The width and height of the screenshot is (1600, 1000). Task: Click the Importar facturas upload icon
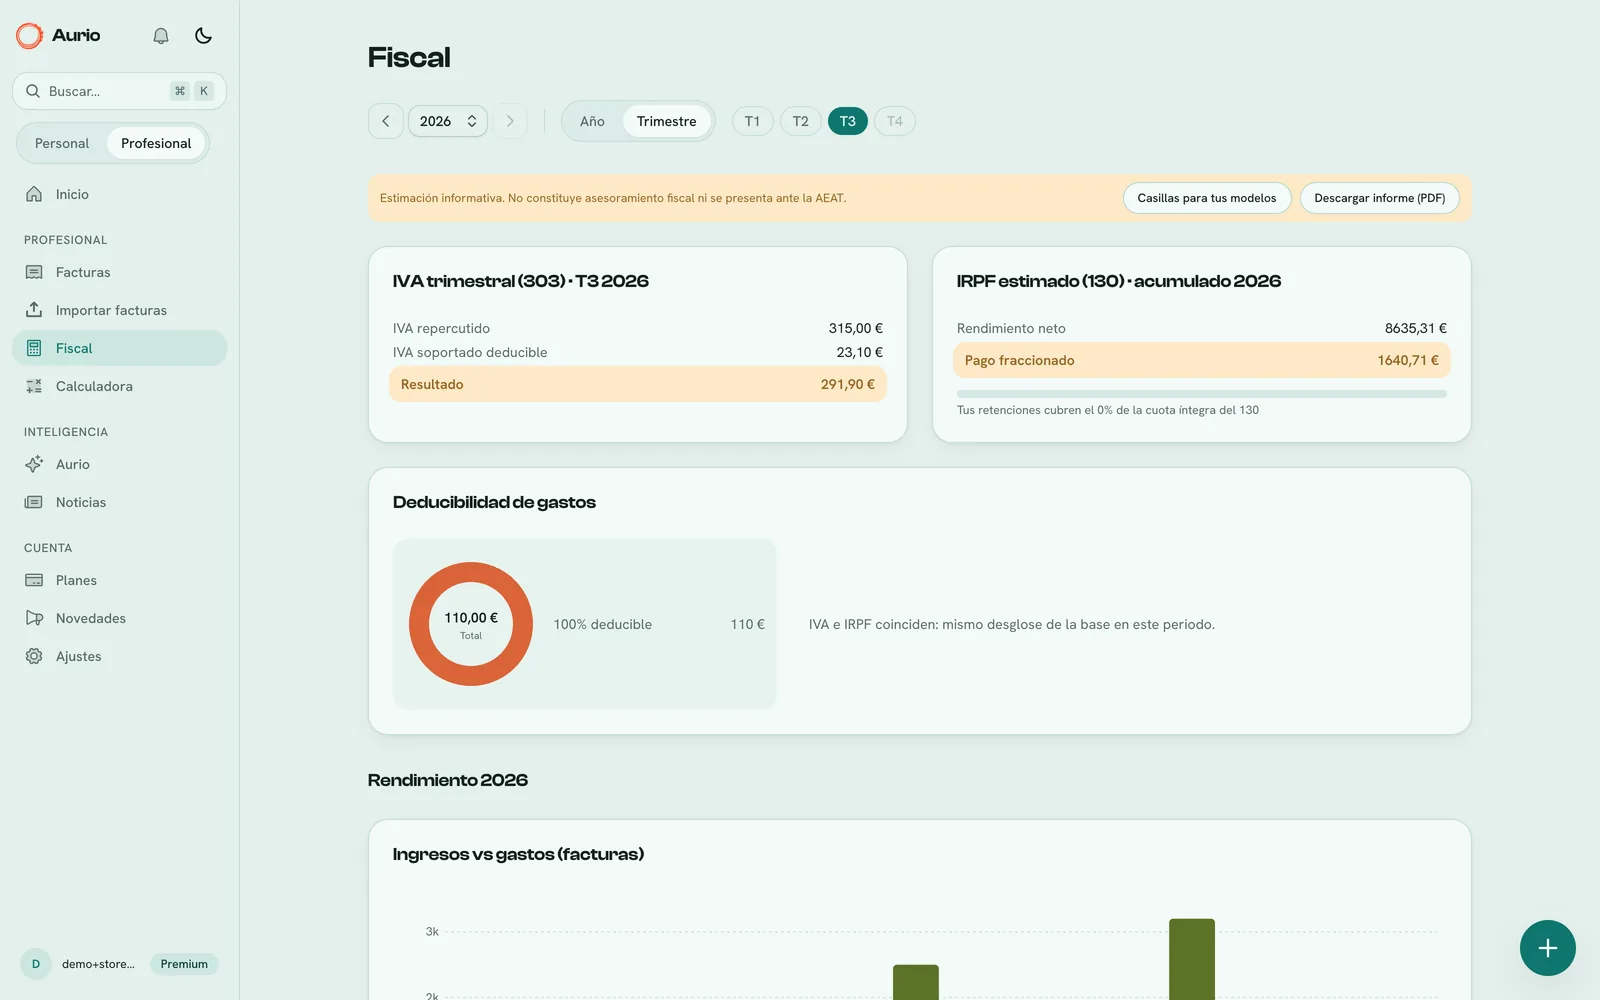pos(34,310)
